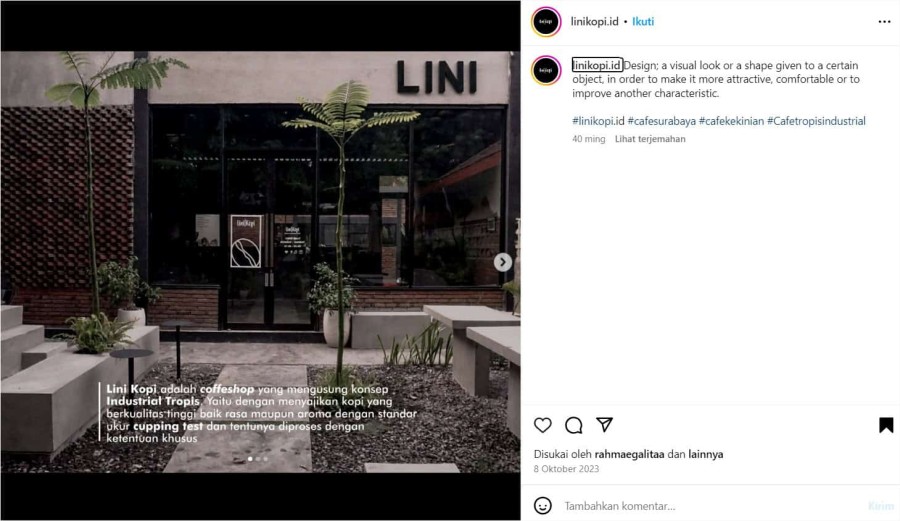Open comments via speech bubble icon
The image size is (900, 521).
coord(573,425)
